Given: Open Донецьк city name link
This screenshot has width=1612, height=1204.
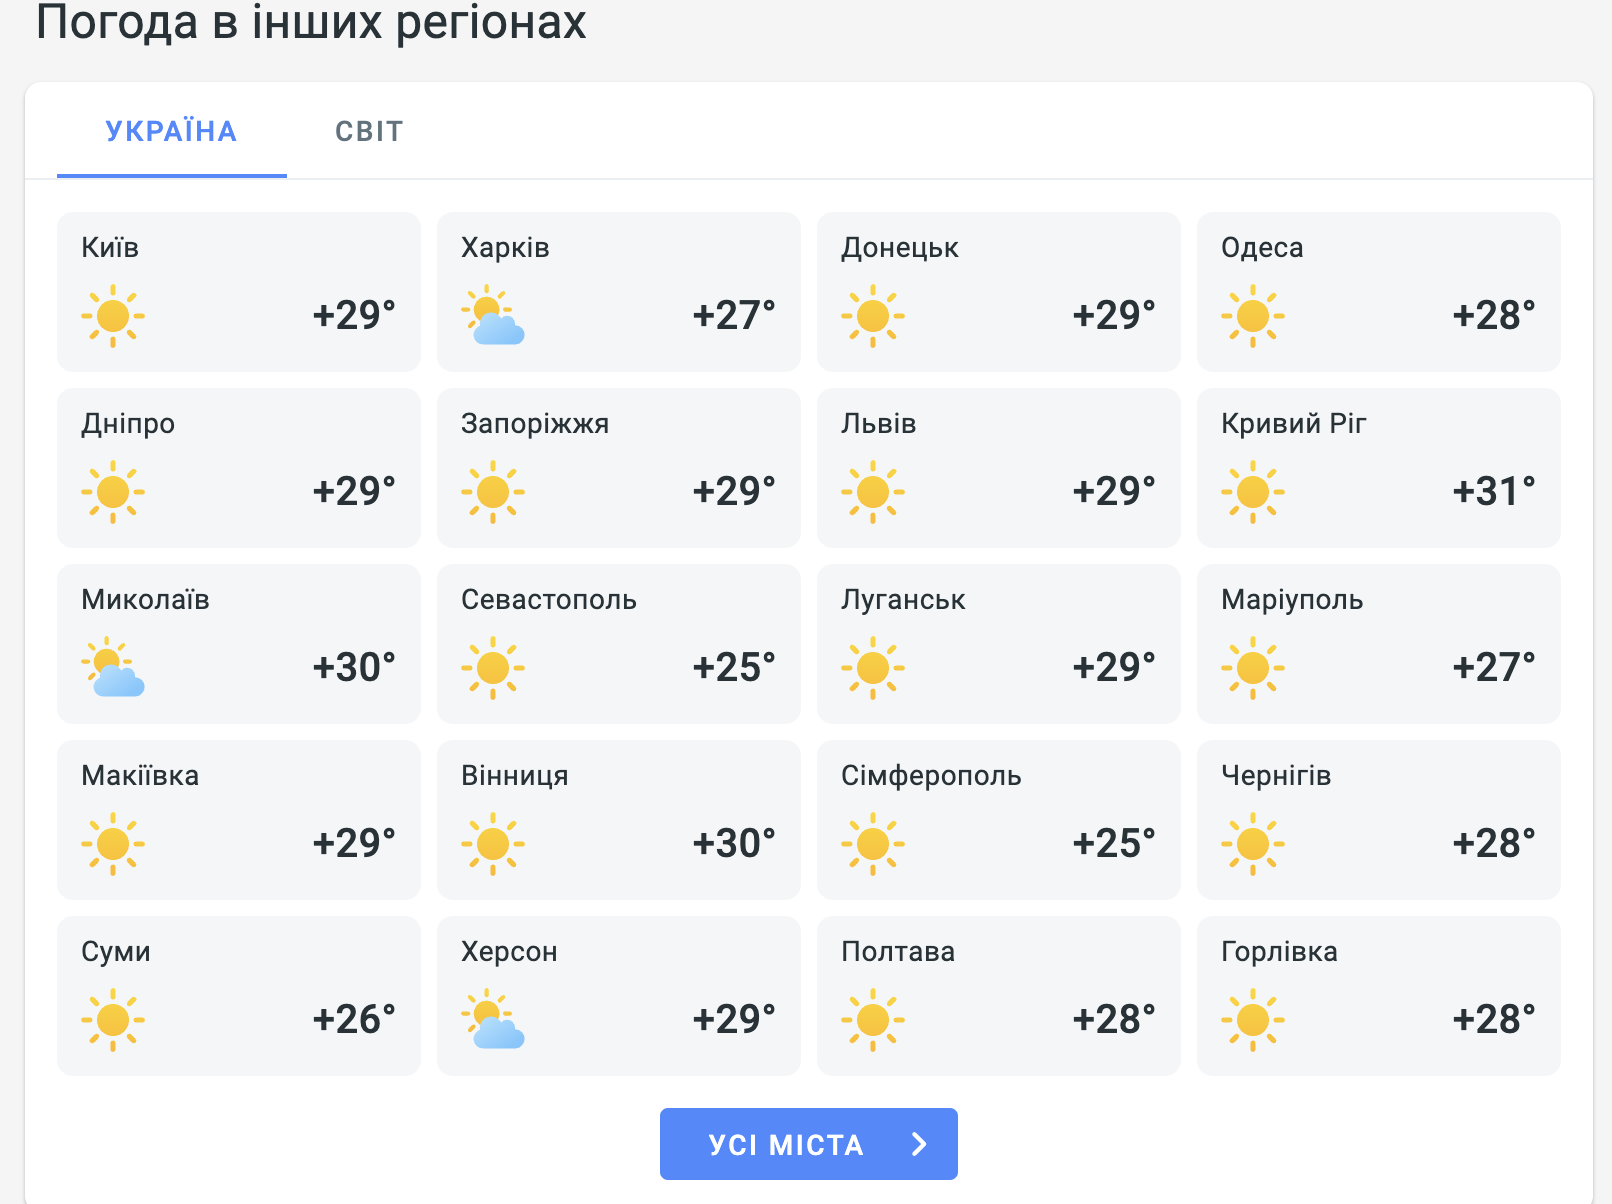Looking at the screenshot, I should click(900, 248).
